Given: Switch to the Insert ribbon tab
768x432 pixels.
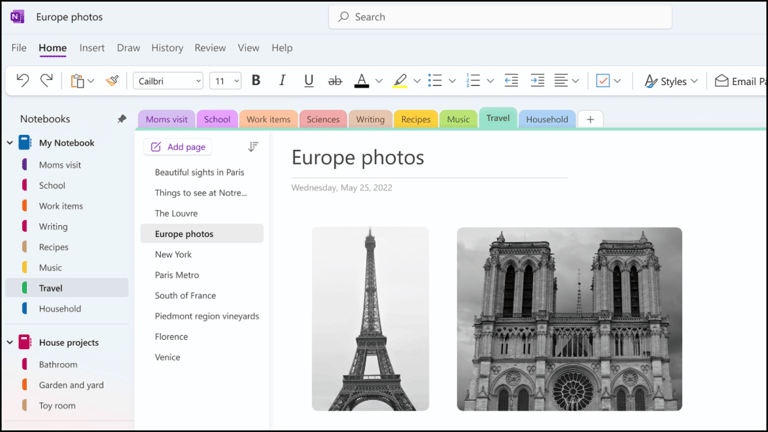Looking at the screenshot, I should tap(92, 48).
